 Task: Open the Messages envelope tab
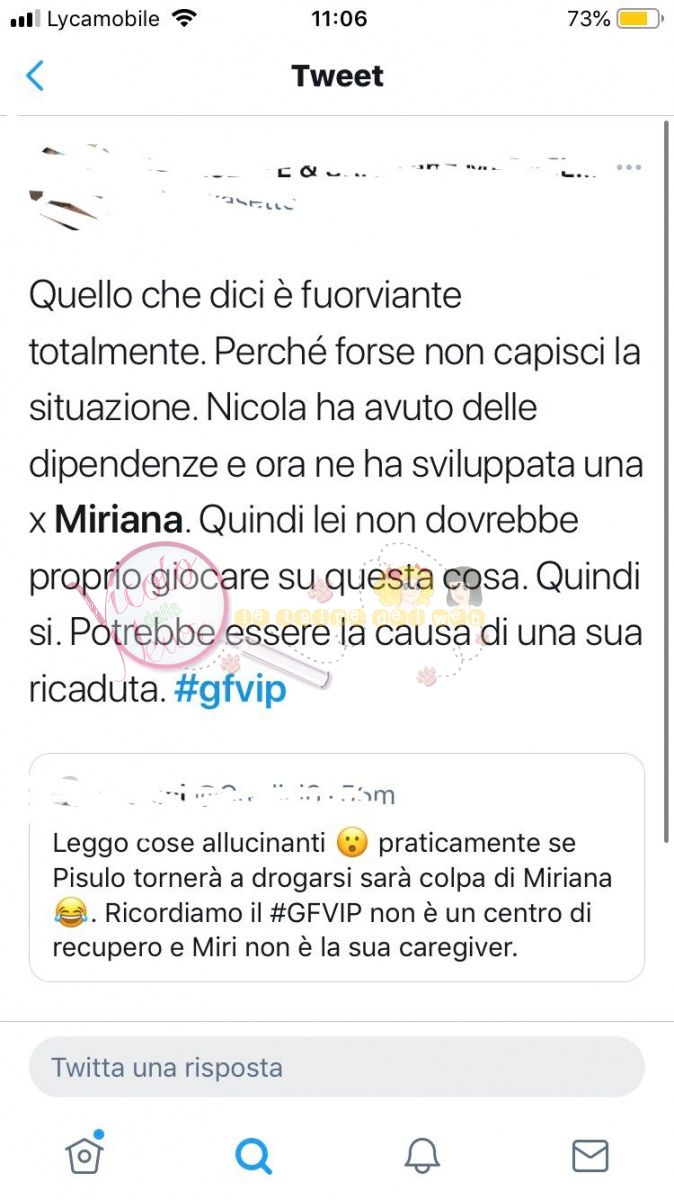click(590, 1156)
